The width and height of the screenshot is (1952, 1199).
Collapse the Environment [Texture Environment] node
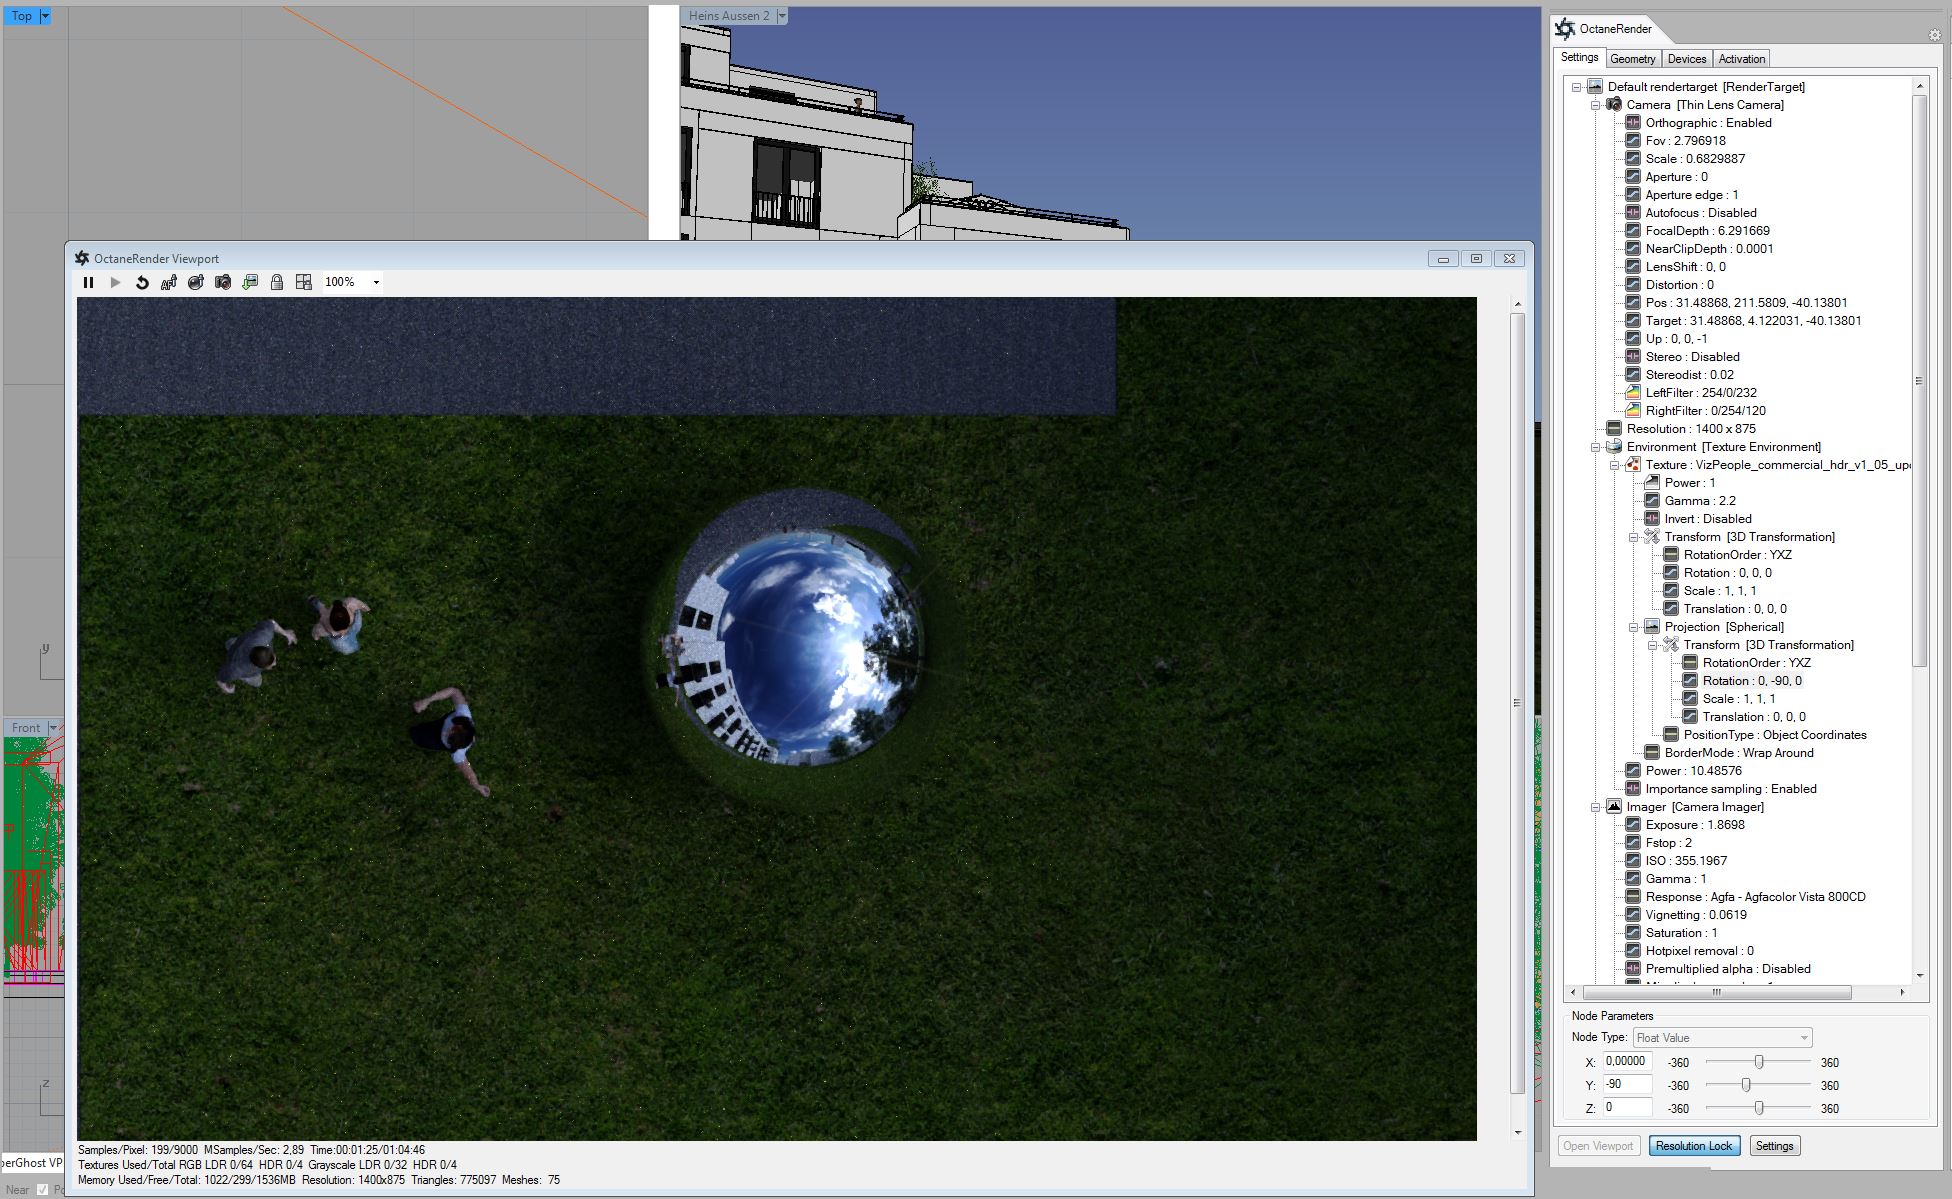(1596, 447)
